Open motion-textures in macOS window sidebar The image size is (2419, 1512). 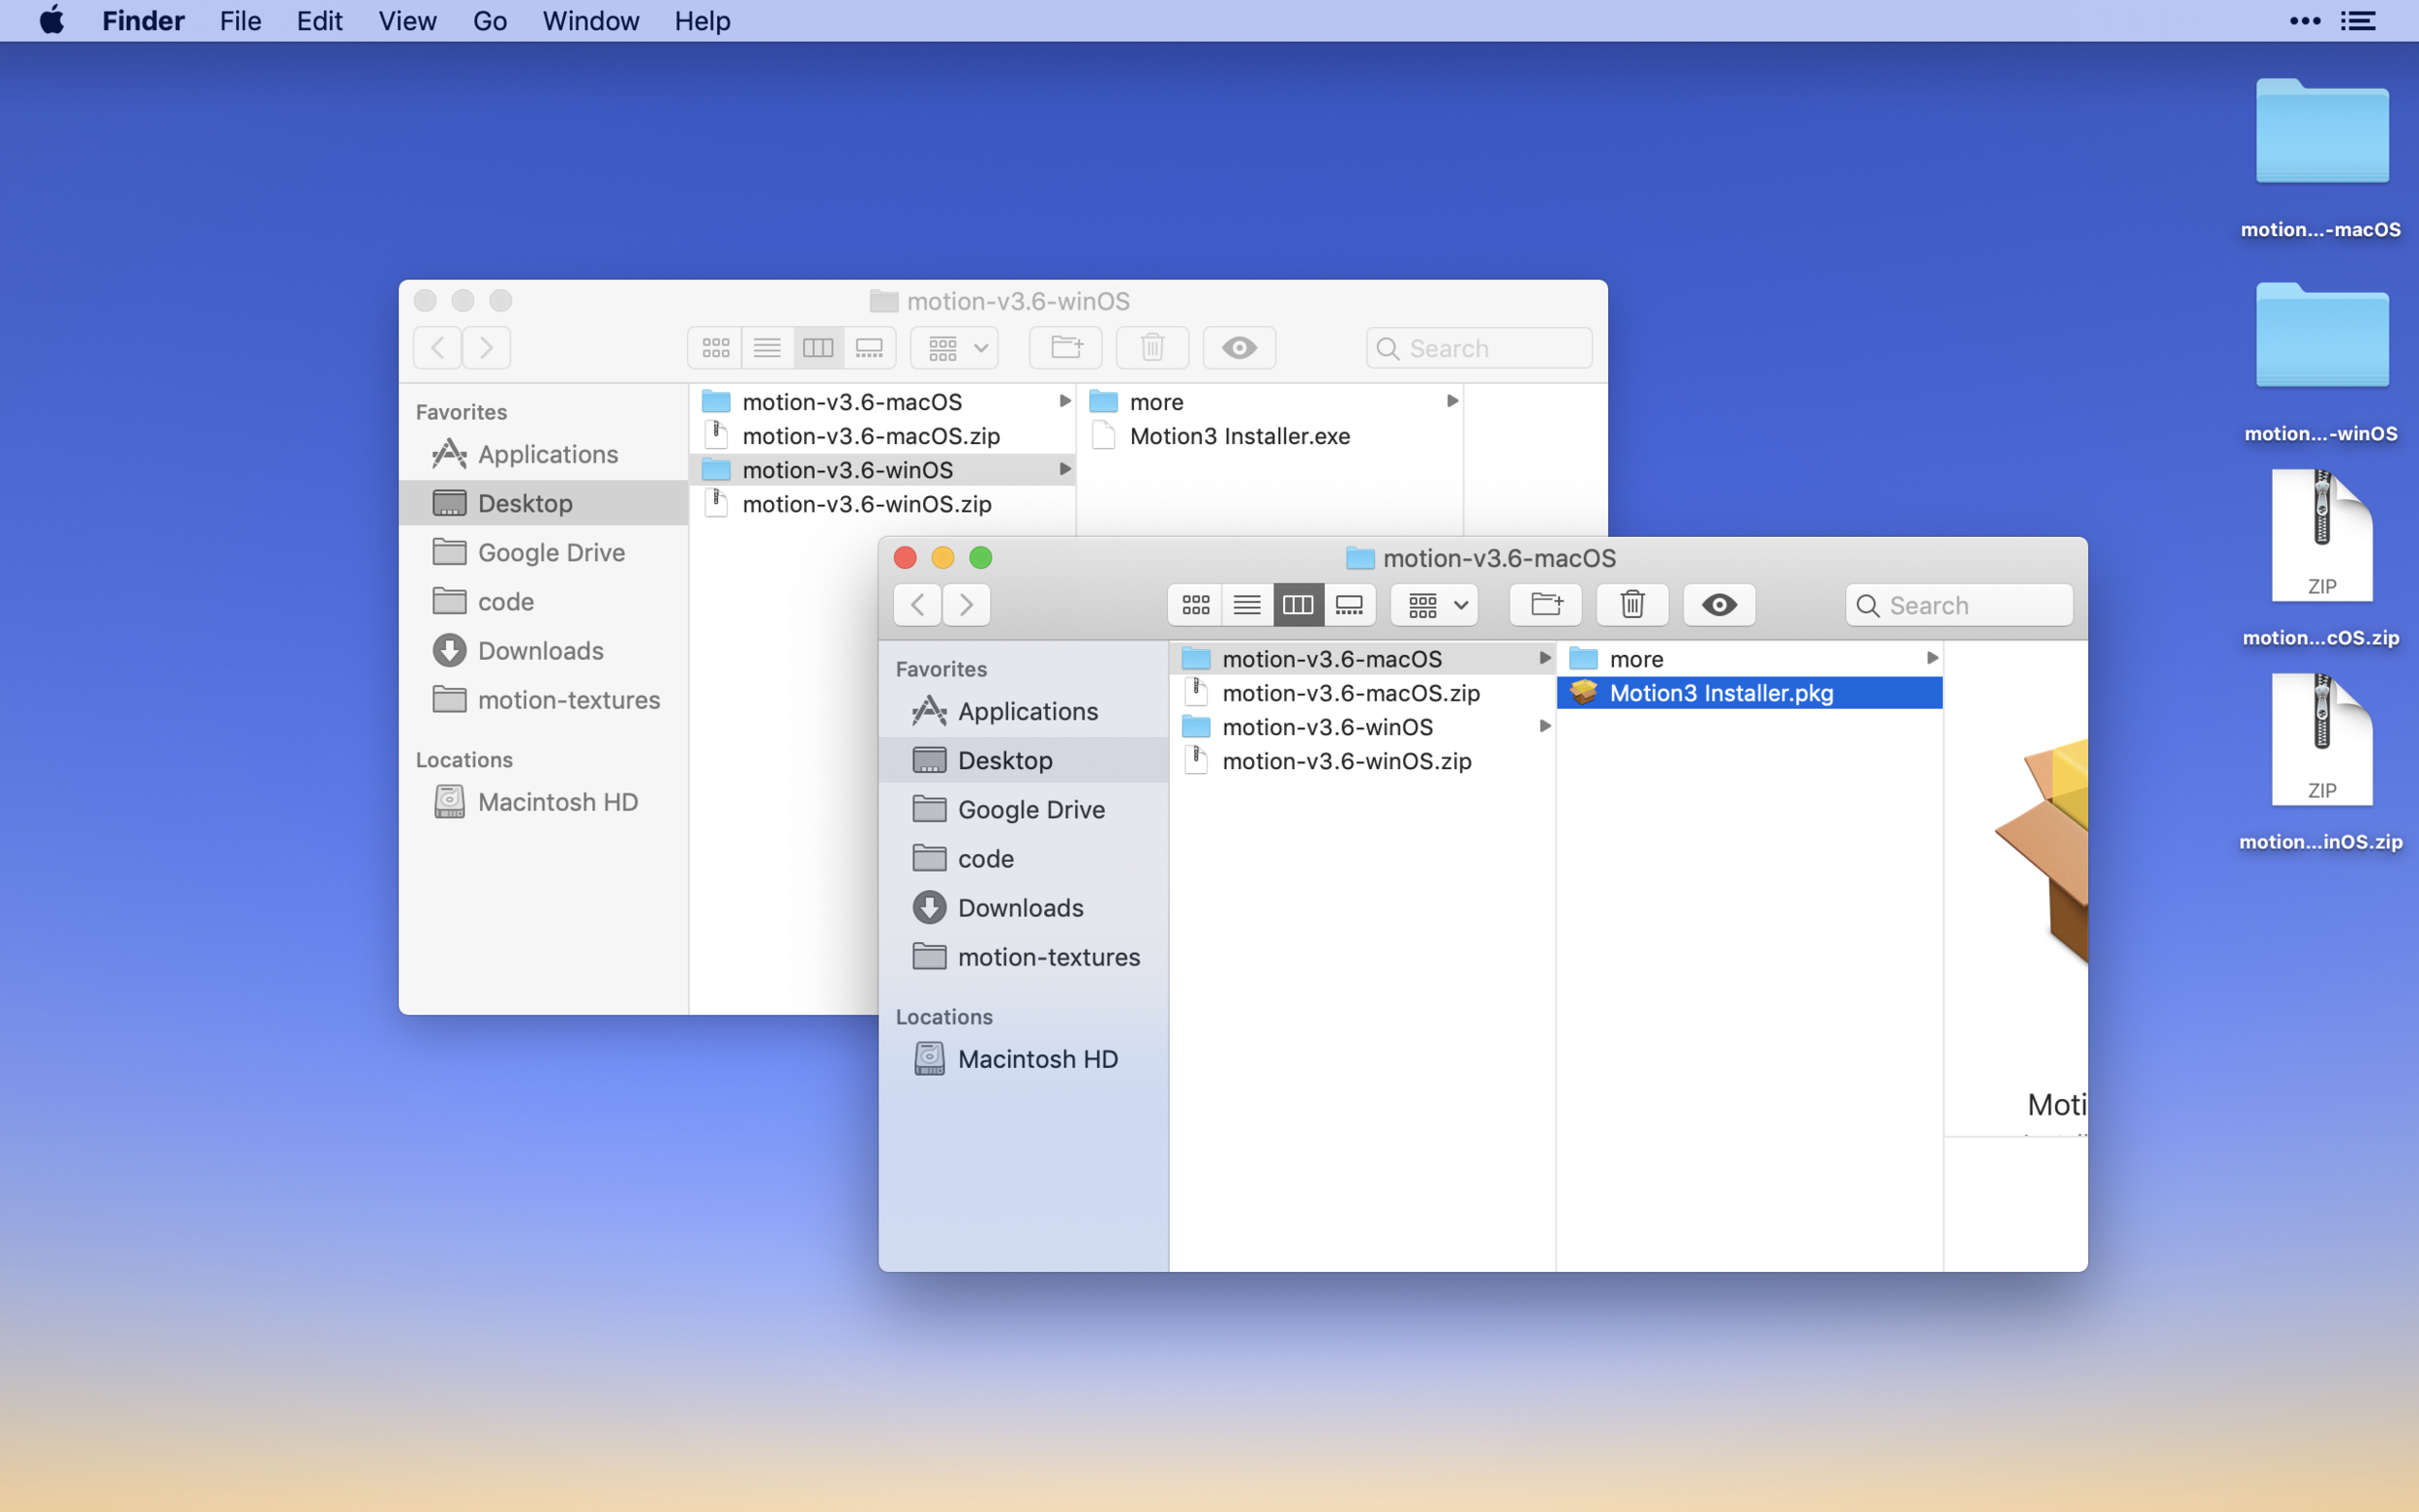point(1023,956)
